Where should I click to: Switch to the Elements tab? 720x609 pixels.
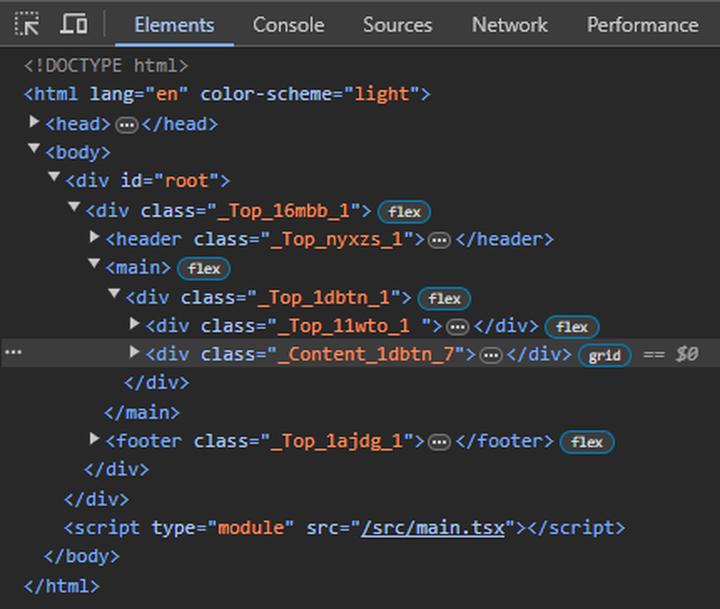(174, 25)
